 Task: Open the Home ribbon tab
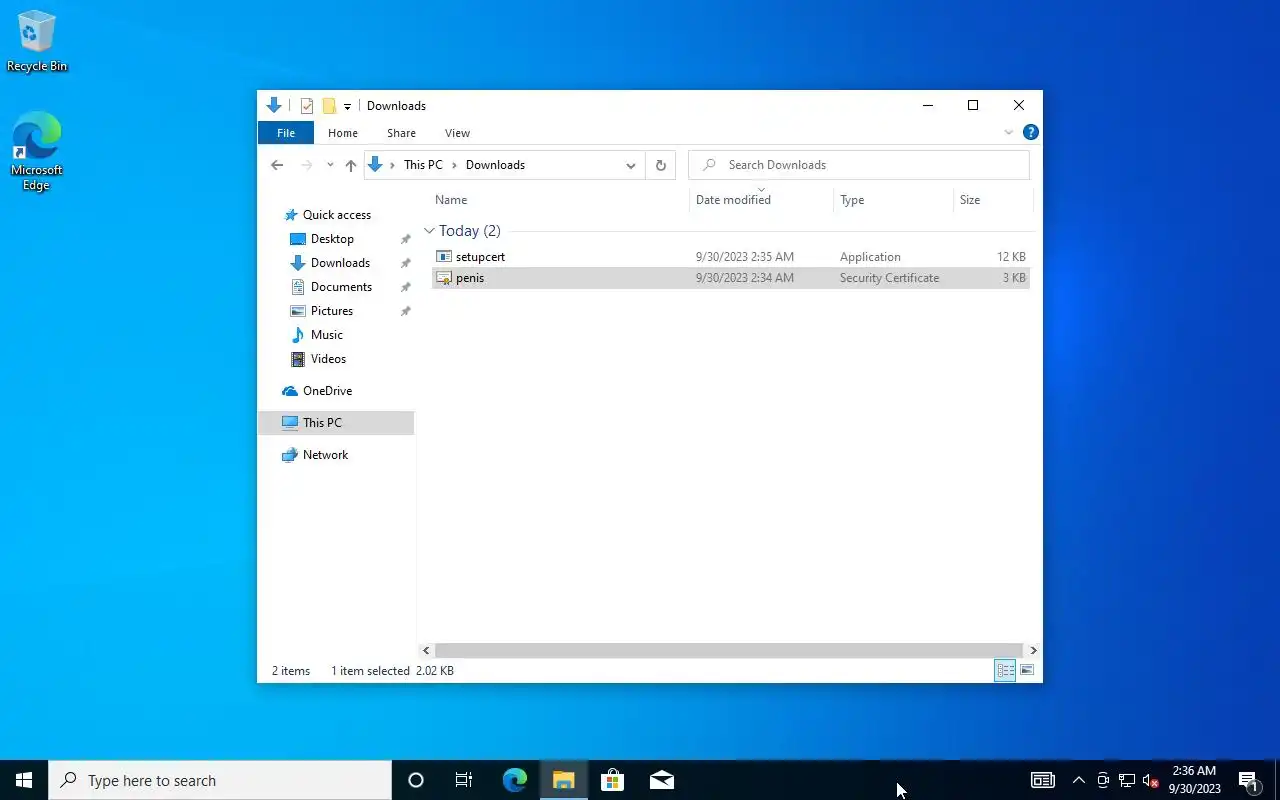click(343, 133)
